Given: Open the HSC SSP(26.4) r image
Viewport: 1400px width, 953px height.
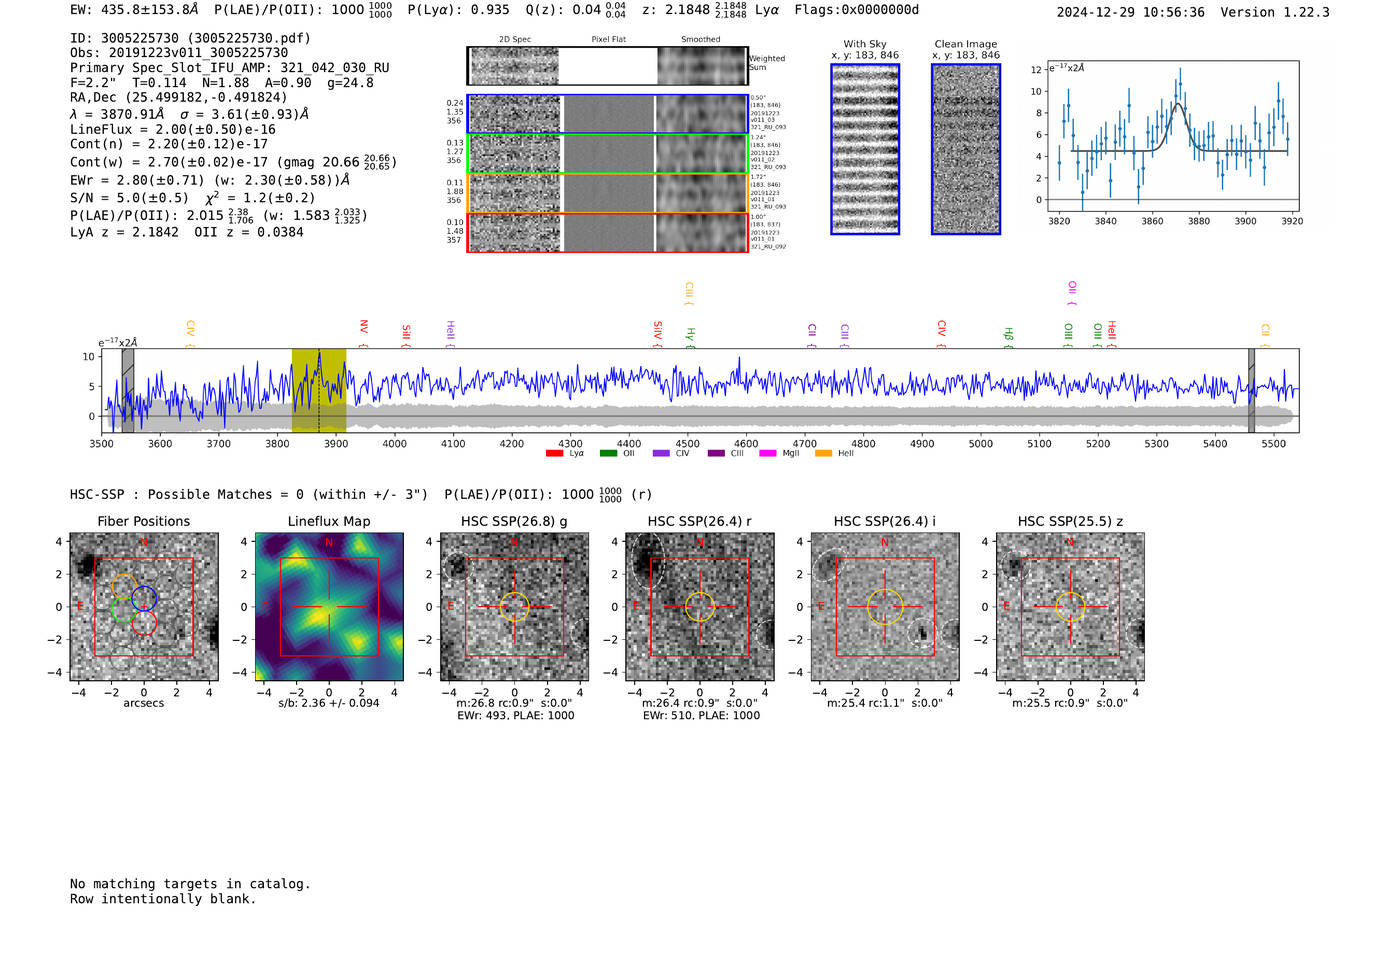Looking at the screenshot, I should tap(700, 607).
